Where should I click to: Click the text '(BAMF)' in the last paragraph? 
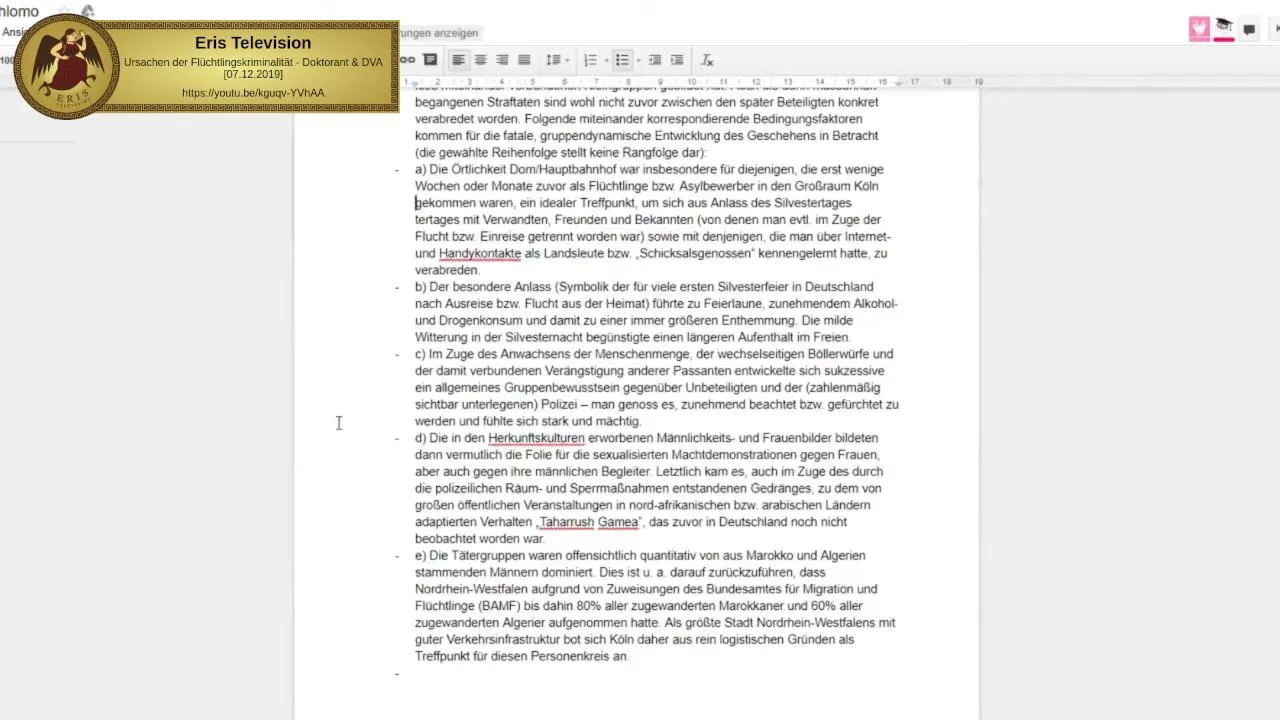pyautogui.click(x=499, y=606)
